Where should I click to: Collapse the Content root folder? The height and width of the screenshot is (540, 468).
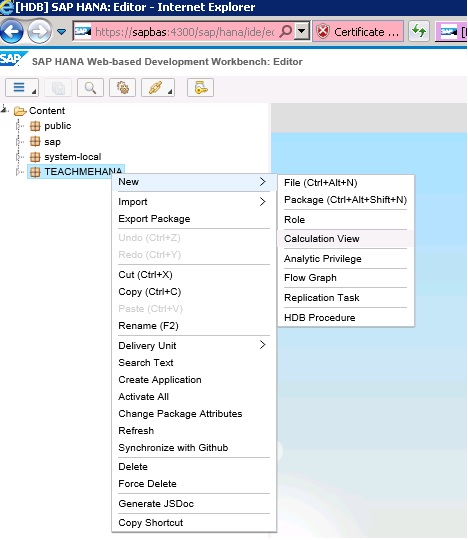click(4, 110)
